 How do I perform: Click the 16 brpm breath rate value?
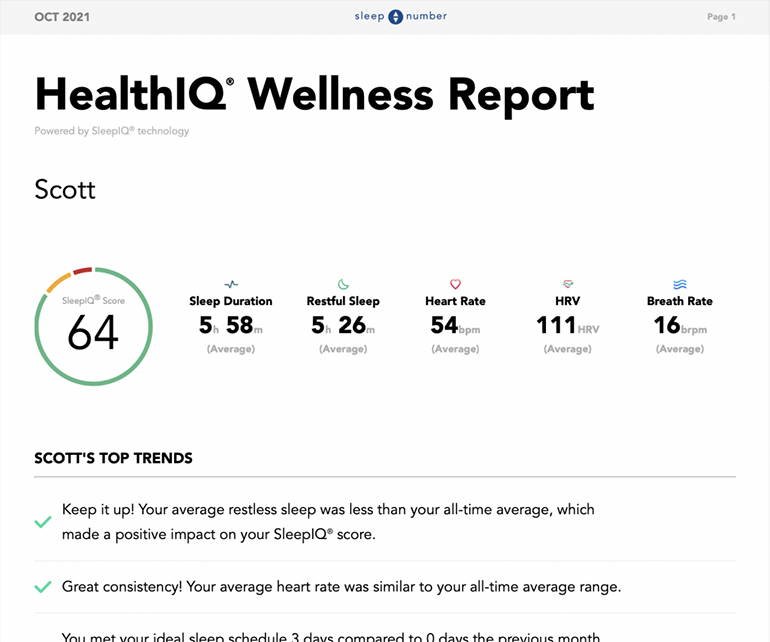click(x=680, y=325)
